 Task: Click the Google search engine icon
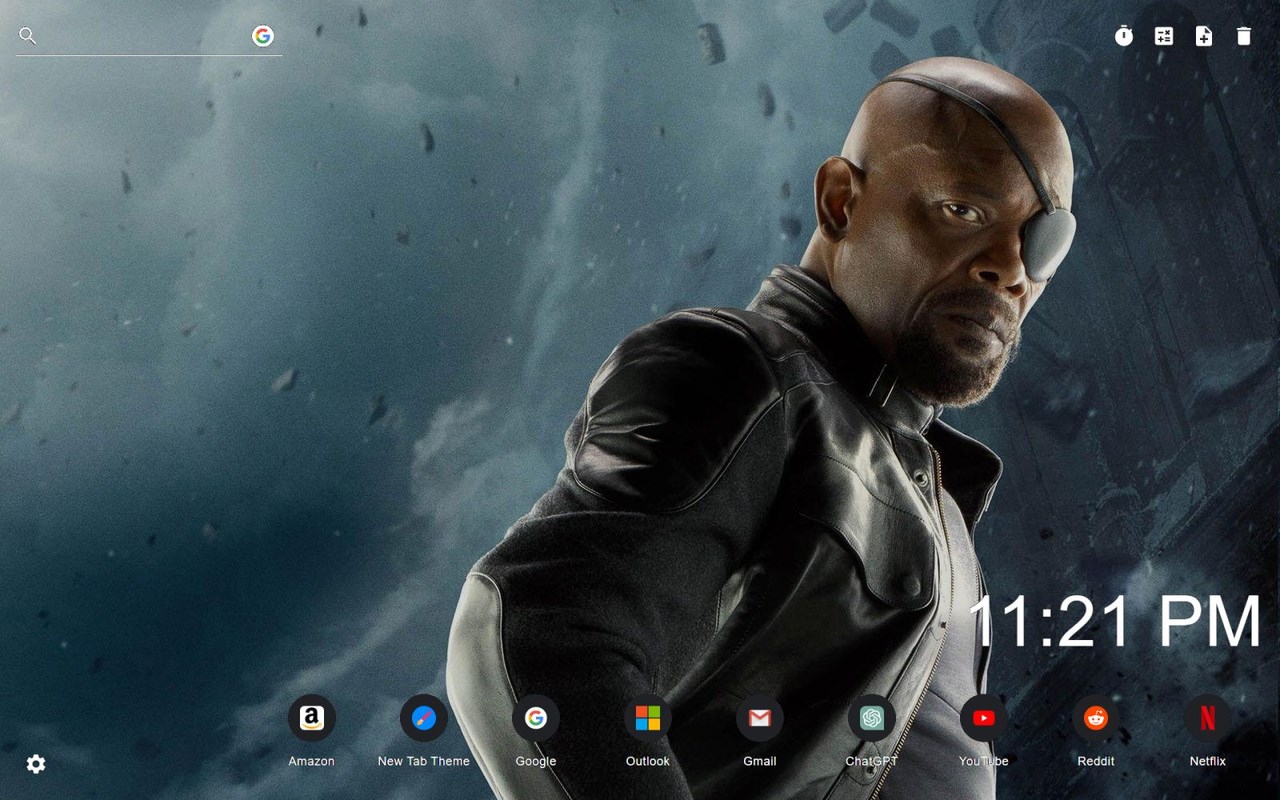click(263, 36)
